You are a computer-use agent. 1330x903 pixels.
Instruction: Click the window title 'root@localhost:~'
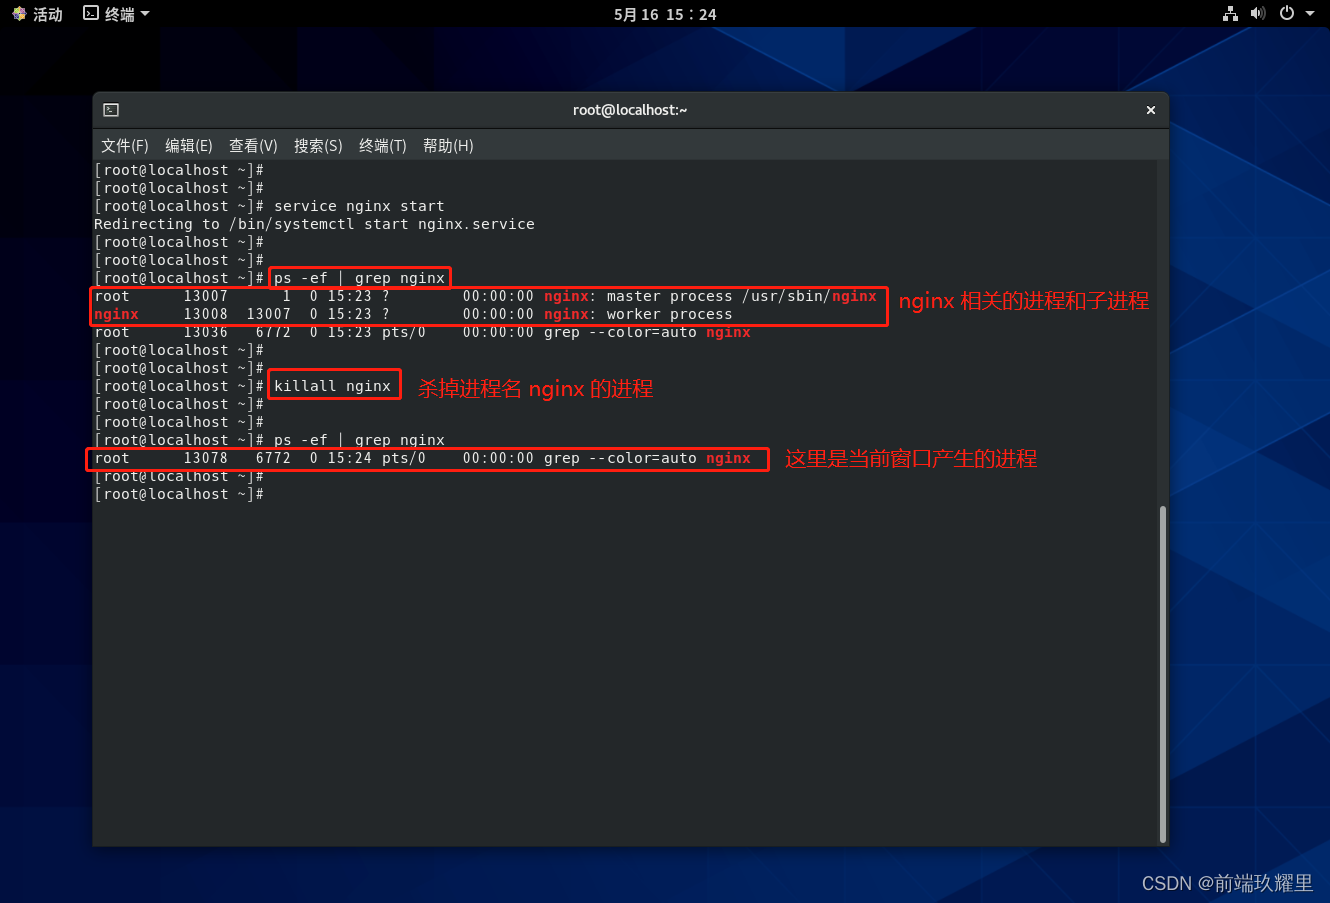pos(630,110)
